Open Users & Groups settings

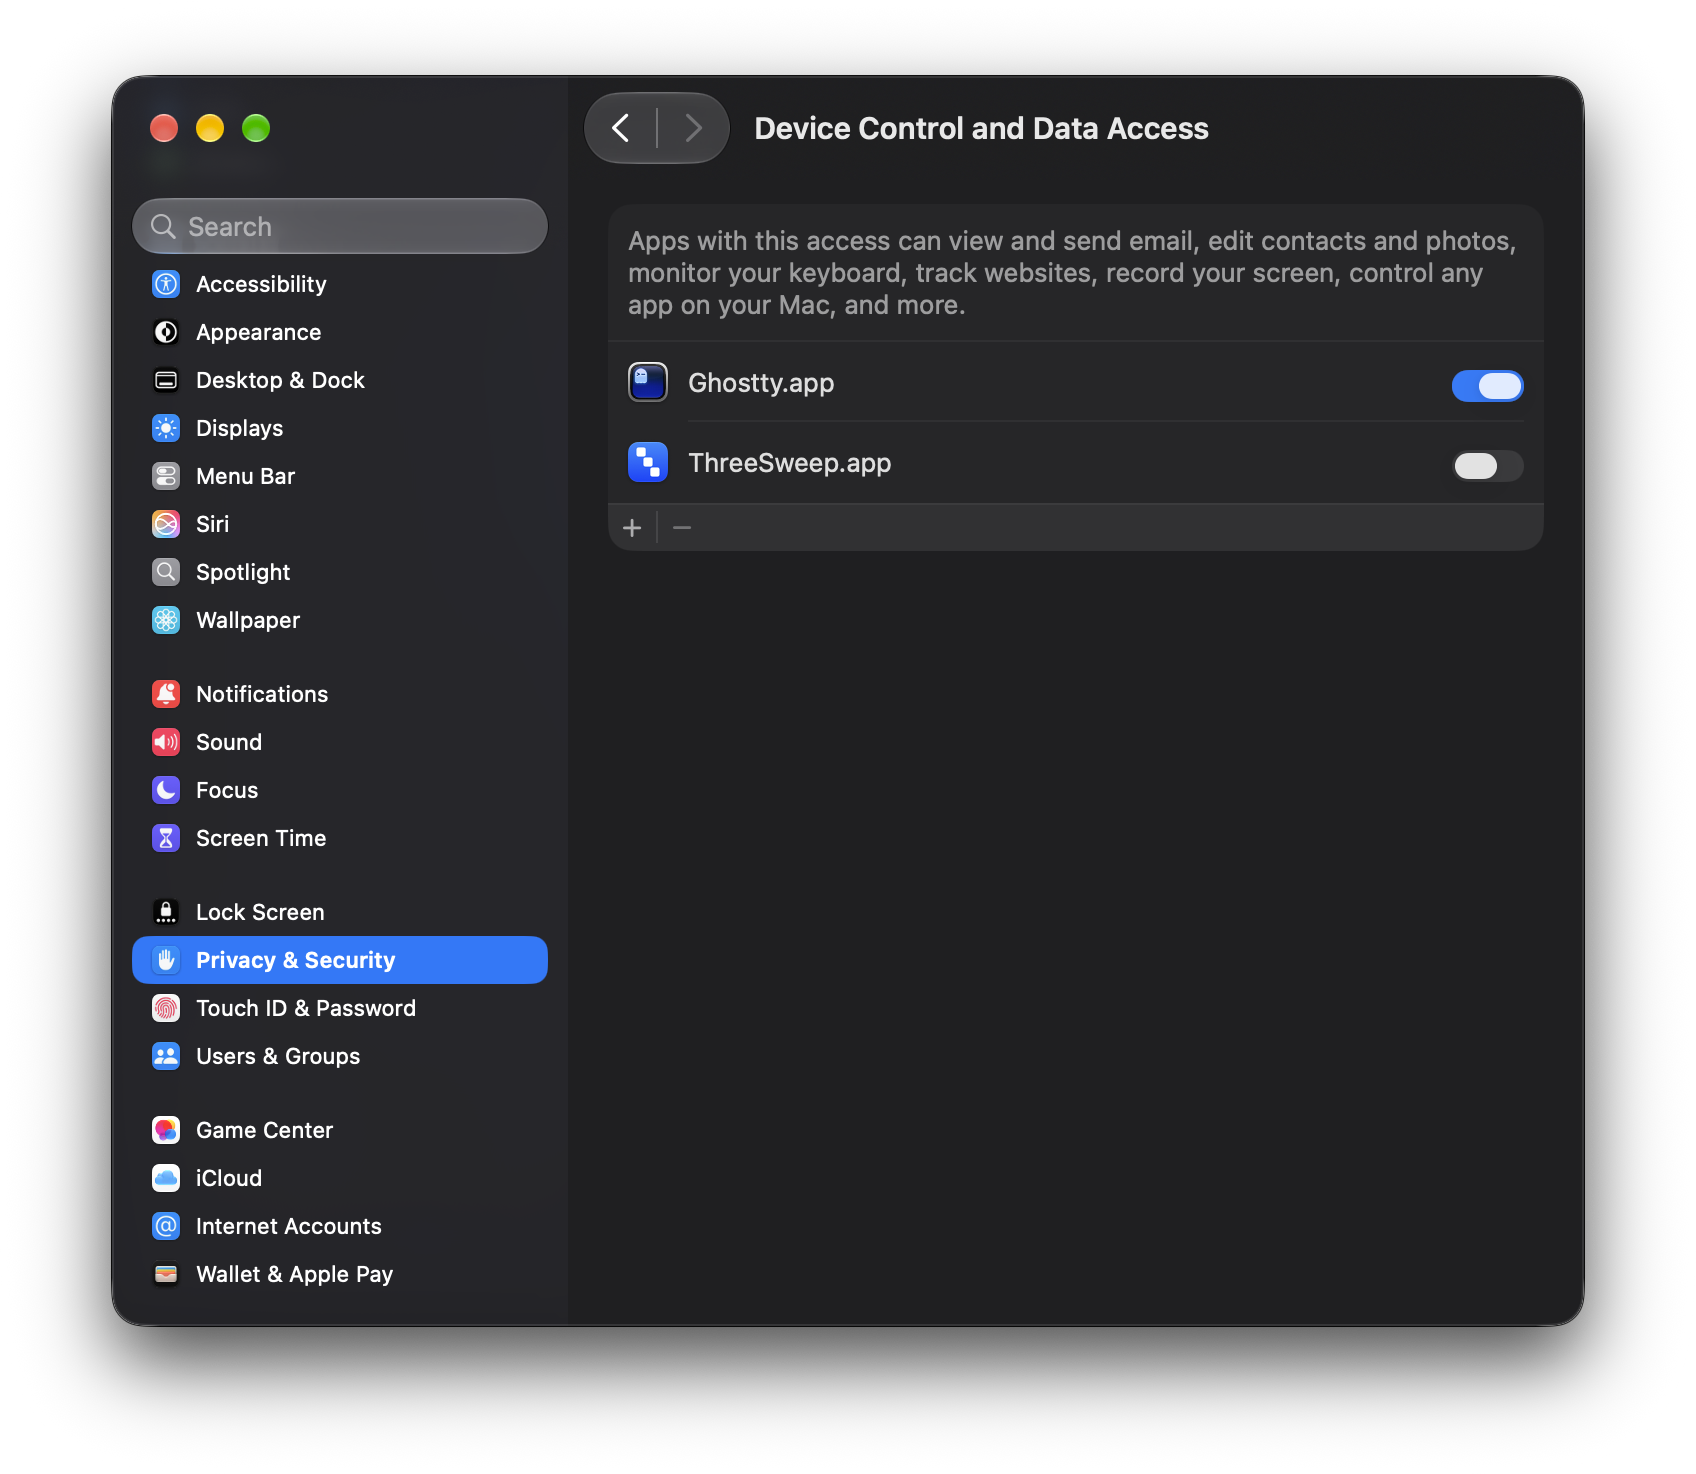coord(340,1056)
